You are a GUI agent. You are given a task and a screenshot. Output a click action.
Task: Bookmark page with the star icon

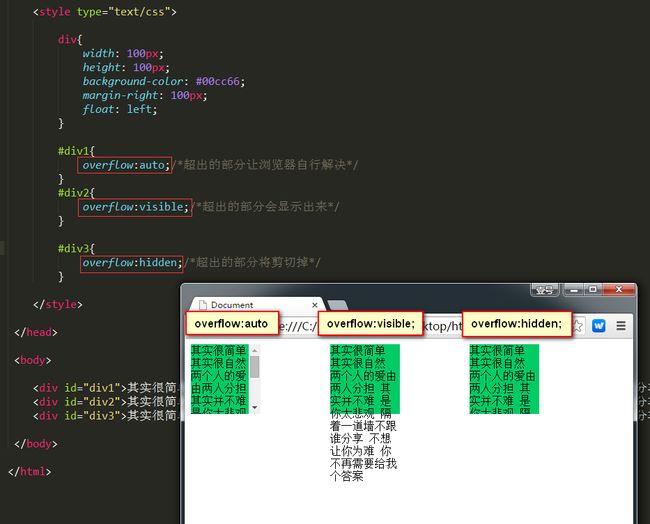578,326
